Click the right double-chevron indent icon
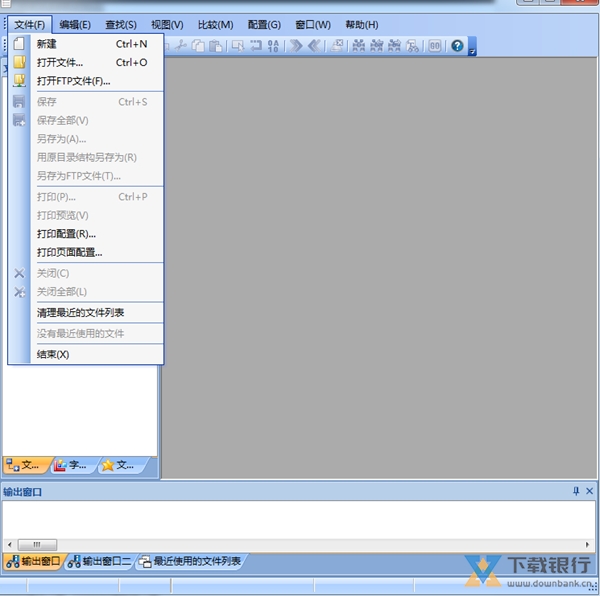The image size is (600, 596). pos(296,46)
